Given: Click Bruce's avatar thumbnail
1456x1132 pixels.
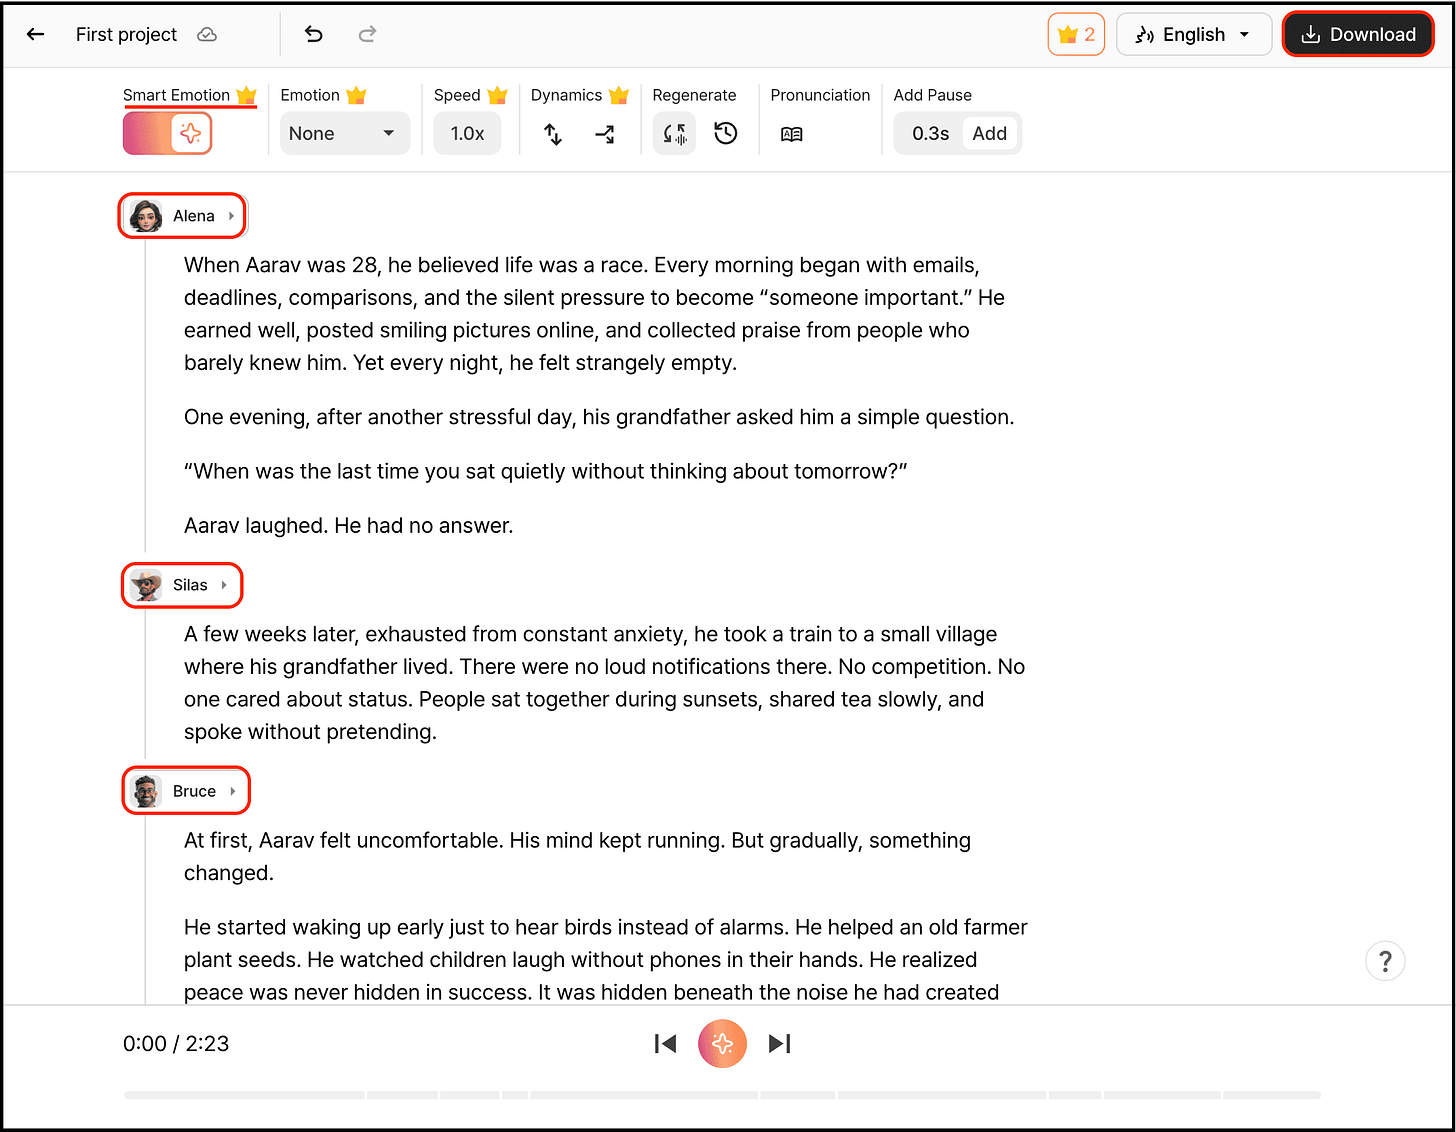Looking at the screenshot, I should pos(146,791).
